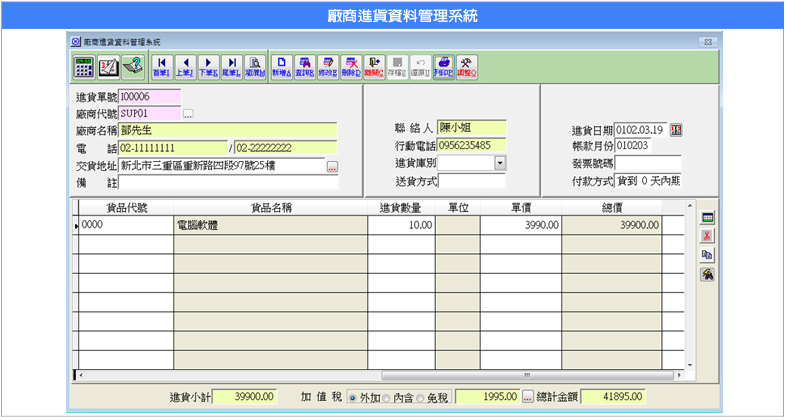
Task: Click the 列印 (print) toolbar icon
Action: [x=443, y=67]
